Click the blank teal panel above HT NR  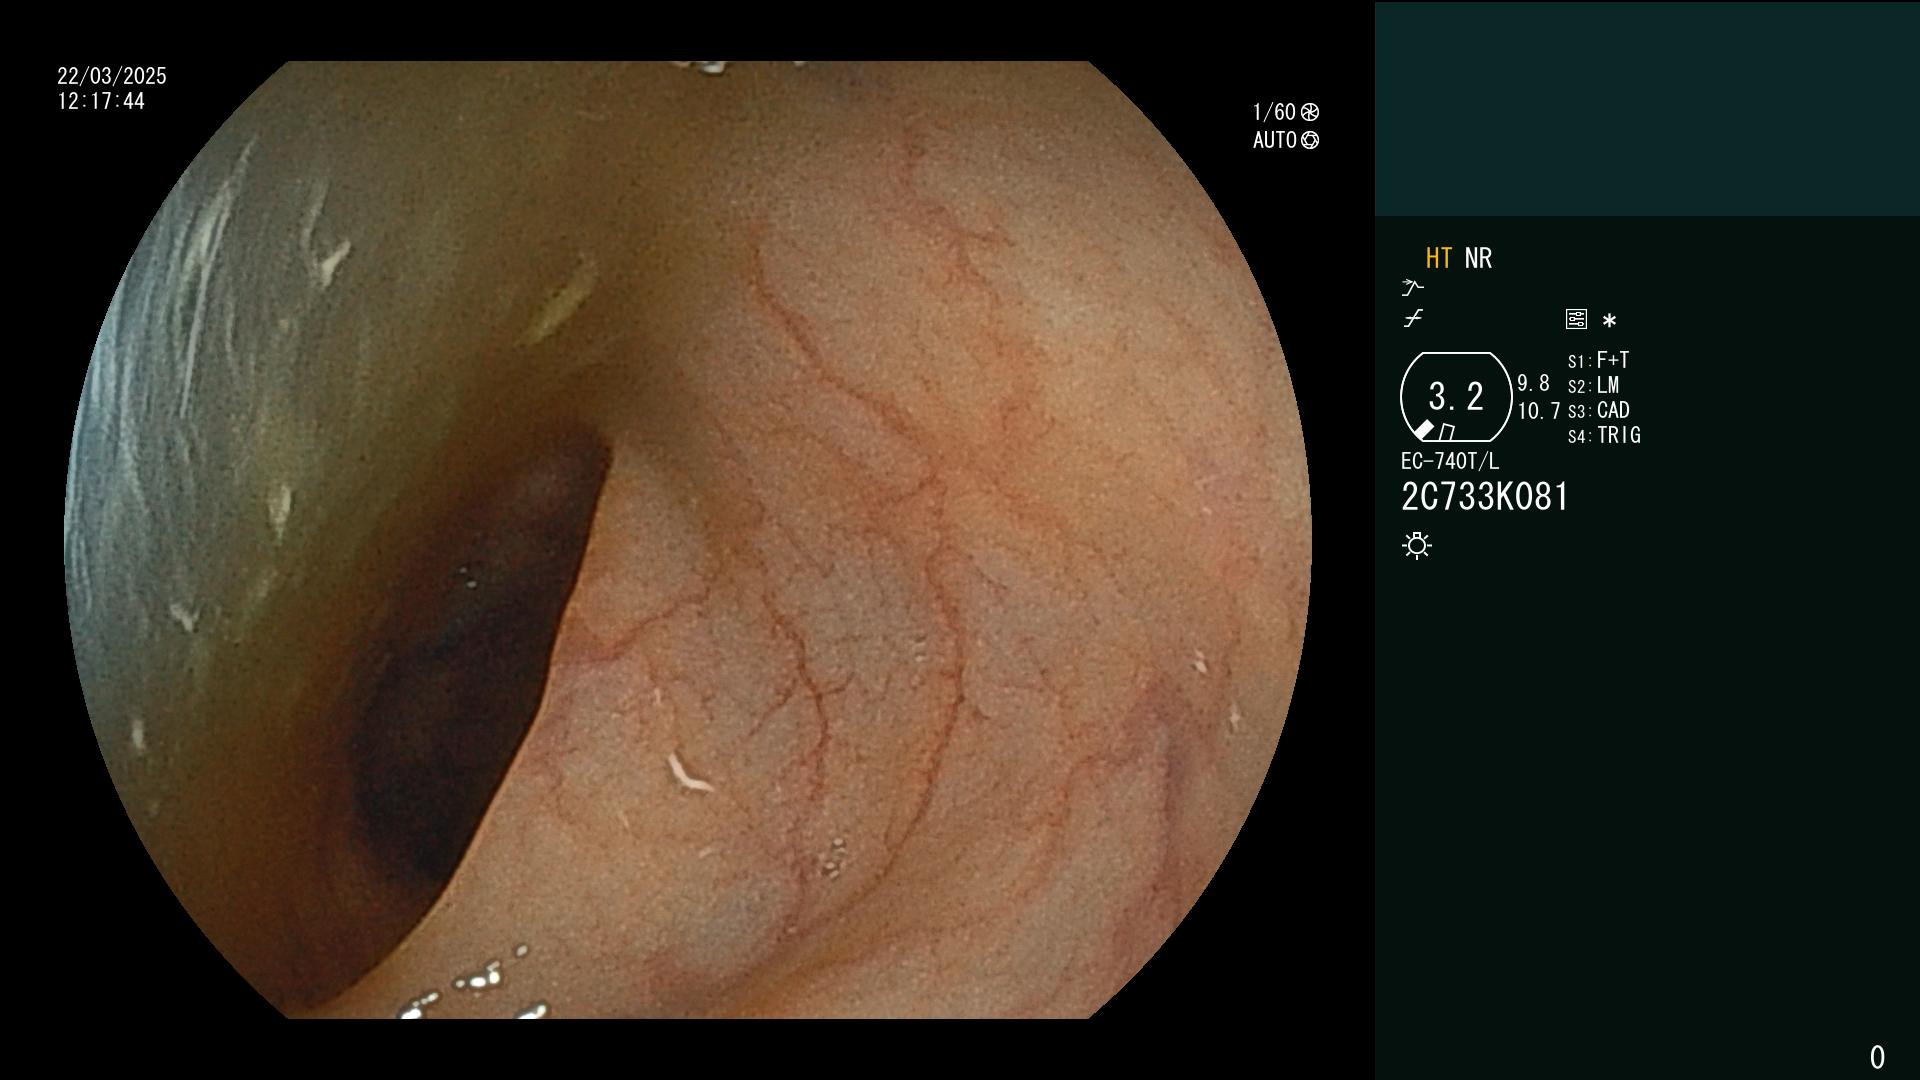pos(1647,108)
